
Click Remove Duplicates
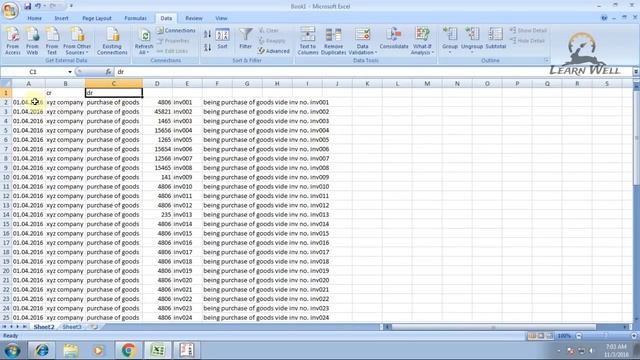tap(333, 41)
